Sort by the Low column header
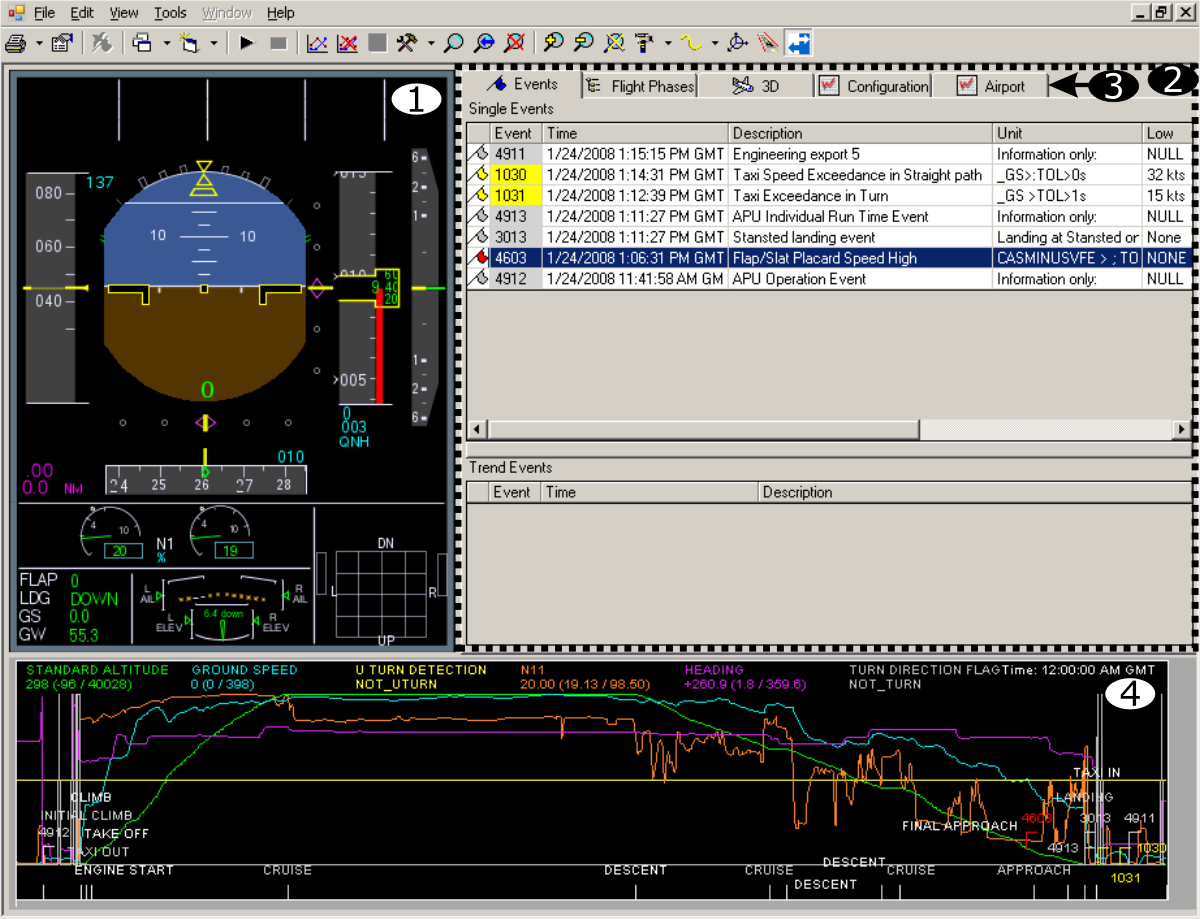The width and height of the screenshot is (1200, 919). click(x=1167, y=133)
